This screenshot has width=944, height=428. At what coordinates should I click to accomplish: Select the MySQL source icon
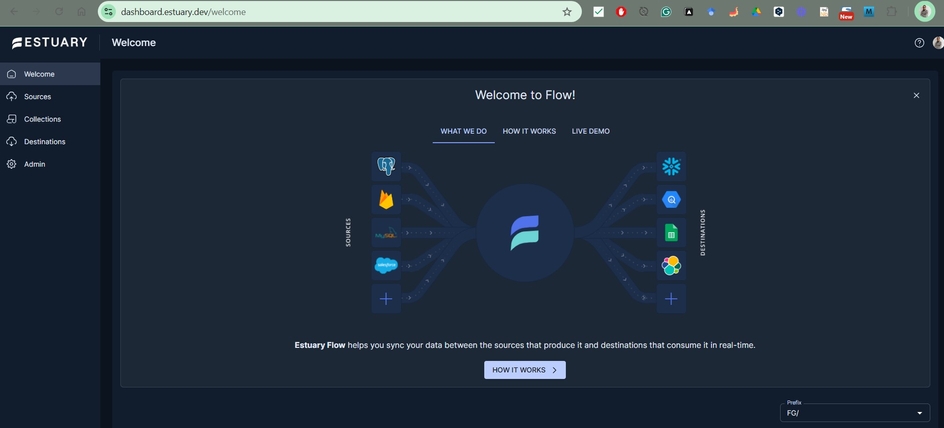(x=386, y=233)
